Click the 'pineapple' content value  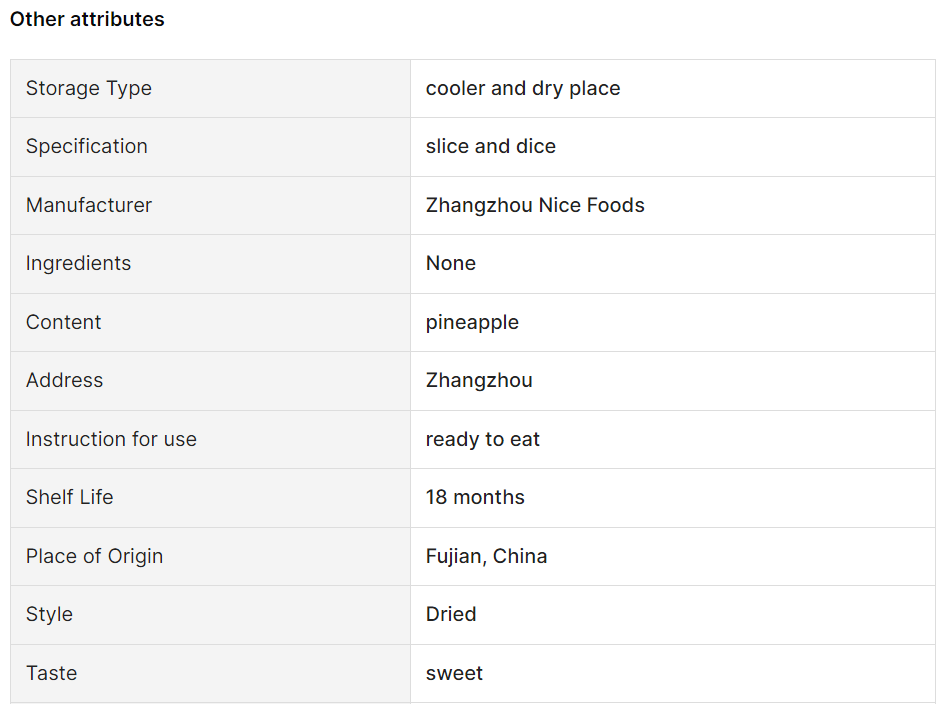[x=472, y=323]
